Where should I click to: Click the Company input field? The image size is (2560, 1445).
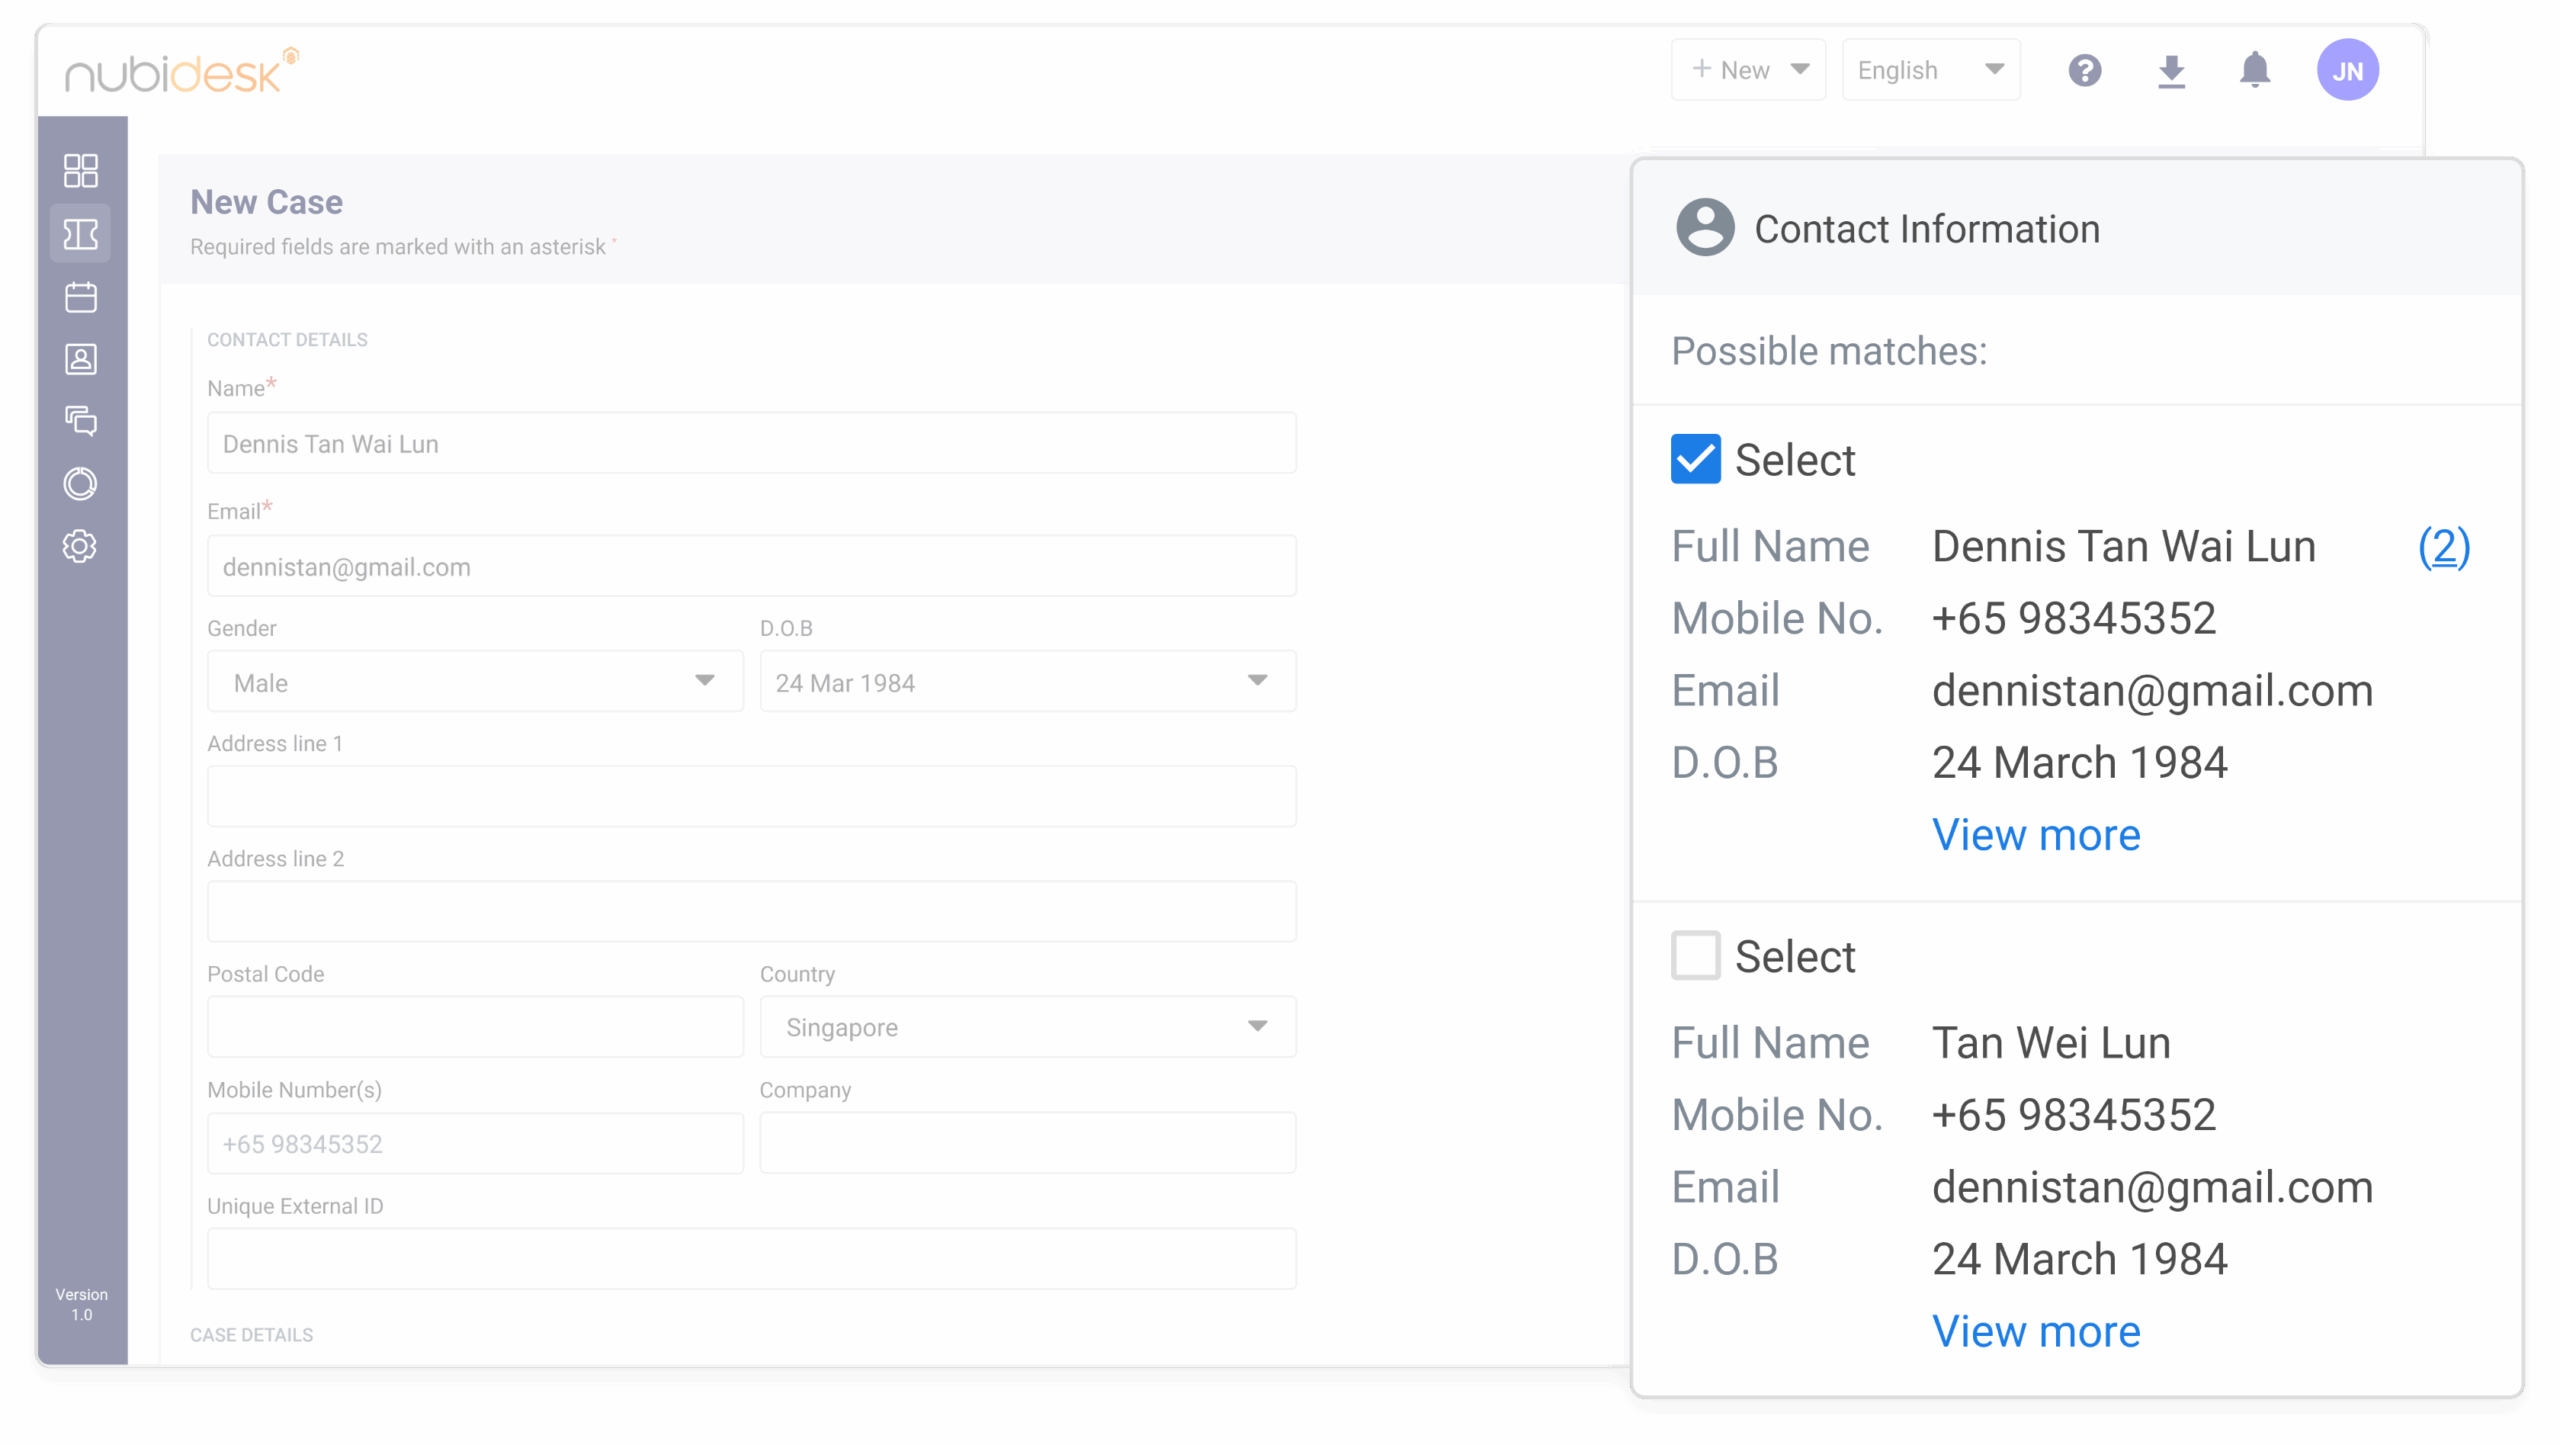tap(1028, 1143)
